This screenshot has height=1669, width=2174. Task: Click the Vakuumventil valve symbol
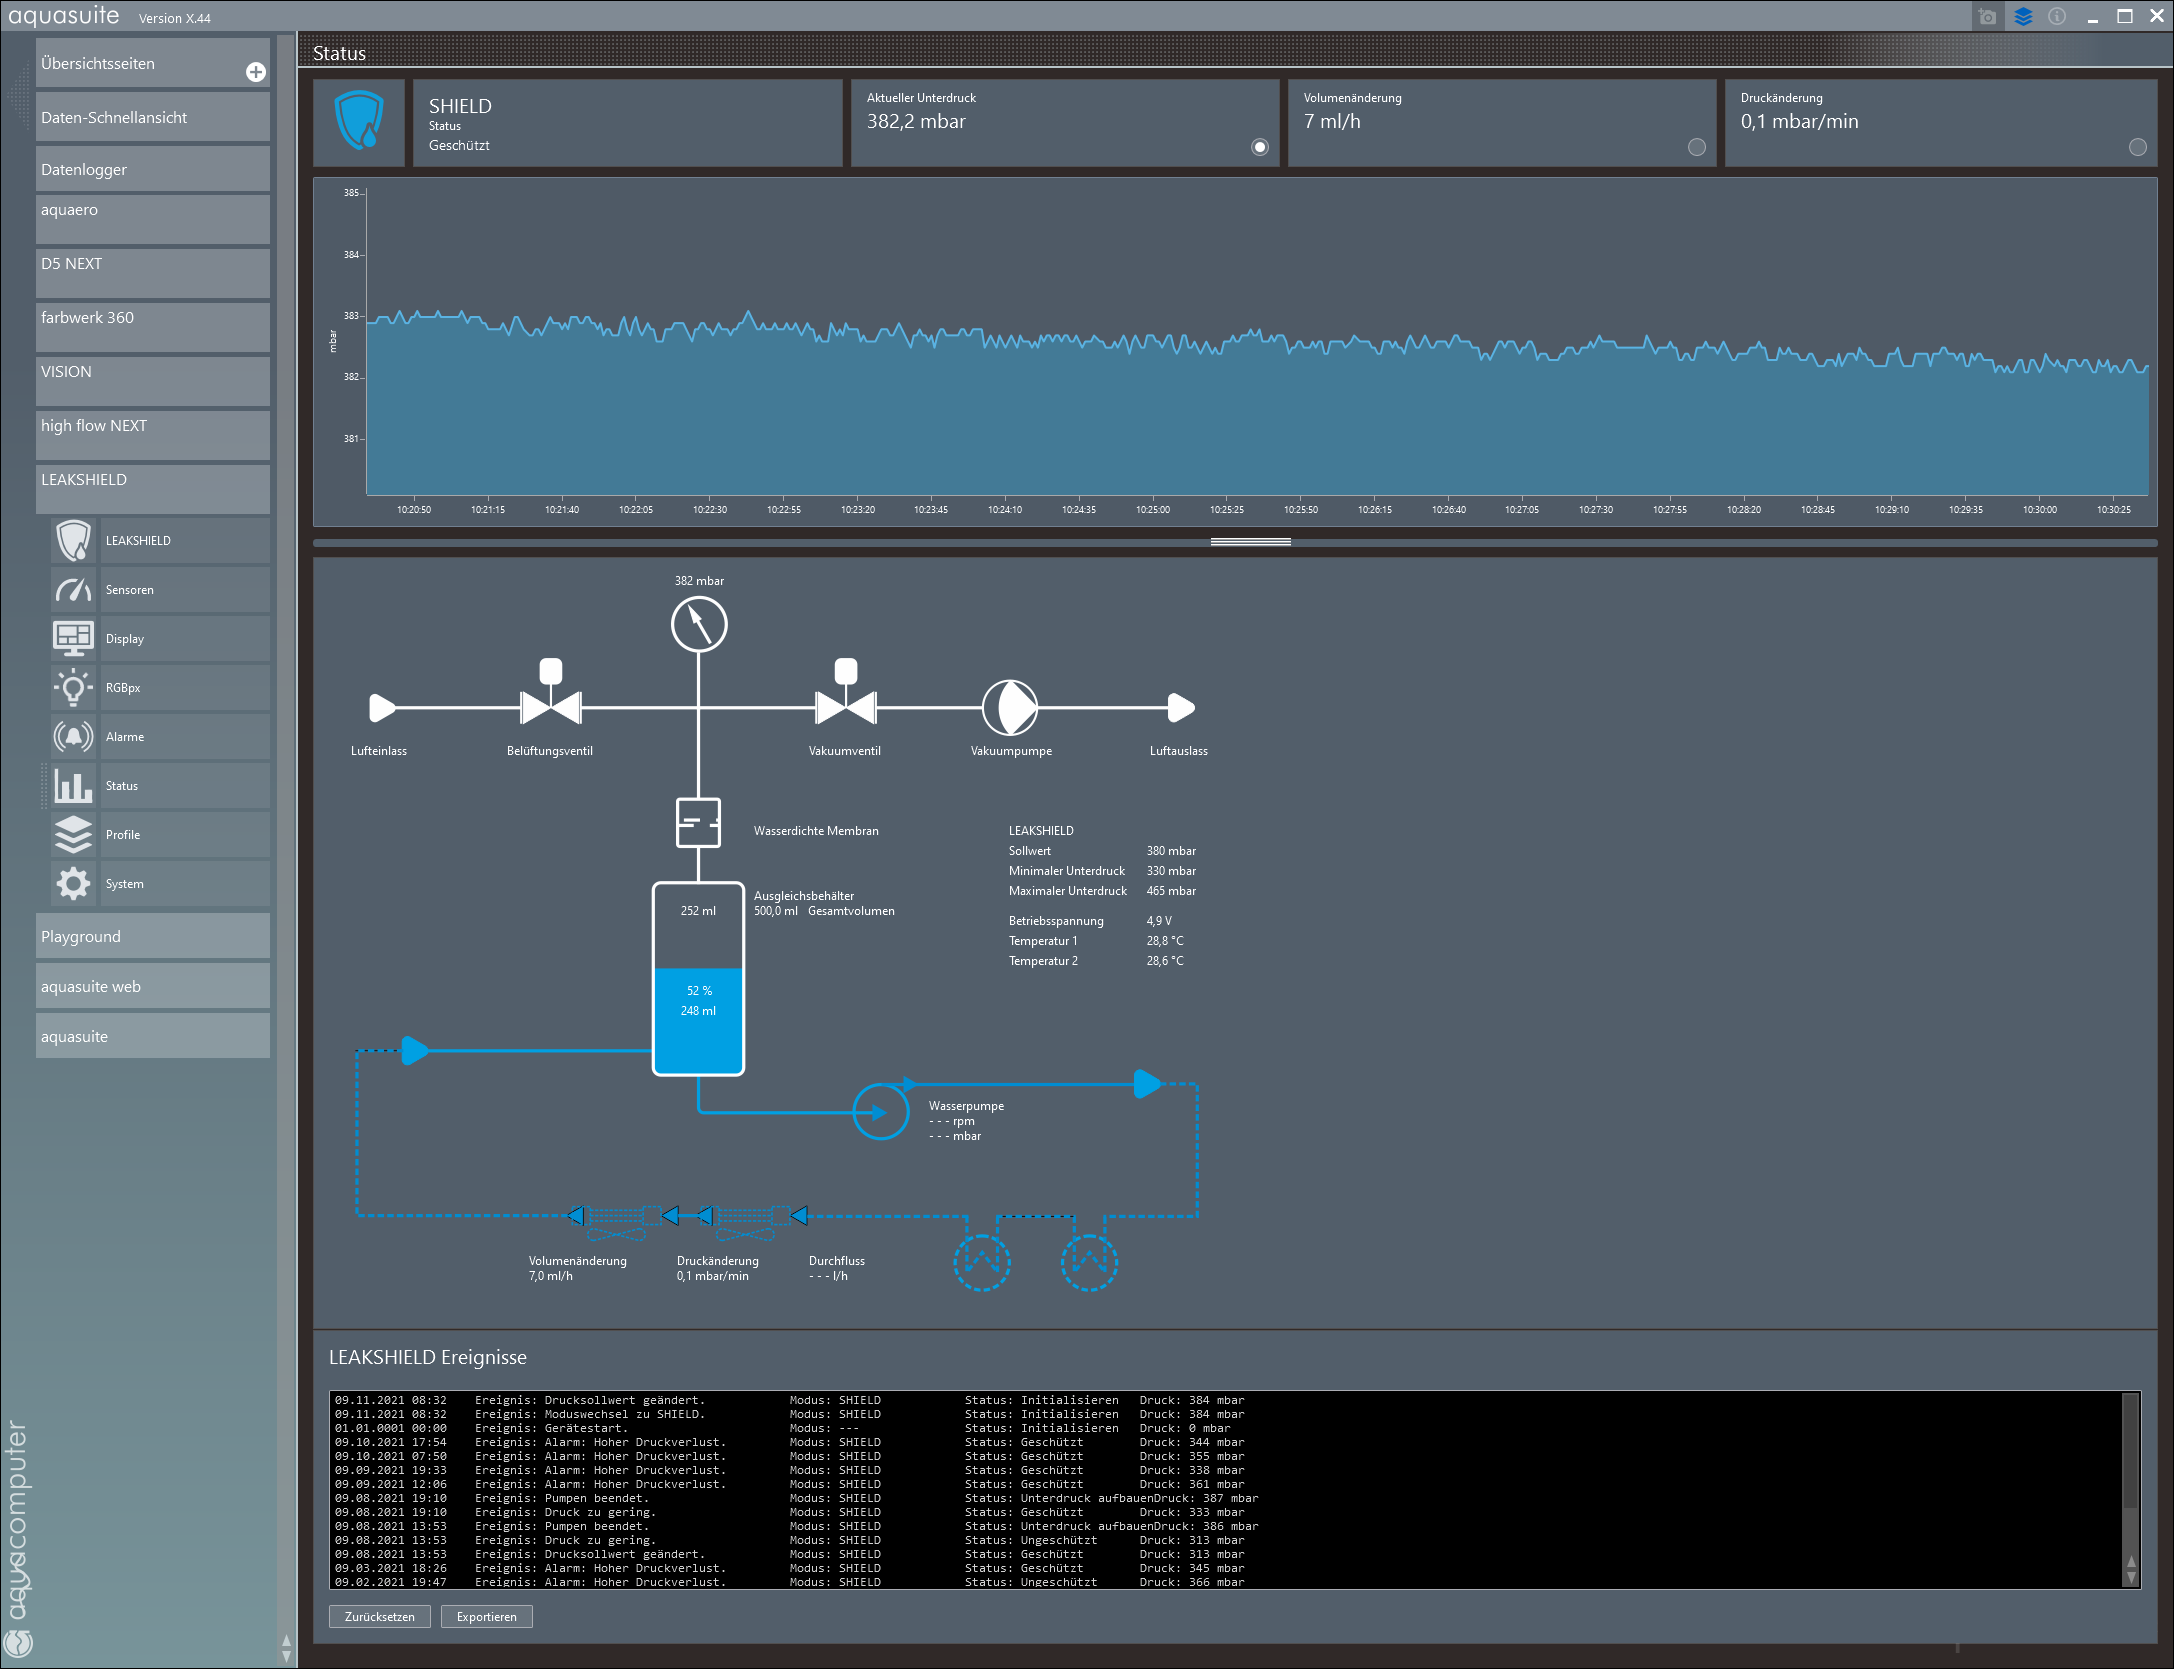846,692
